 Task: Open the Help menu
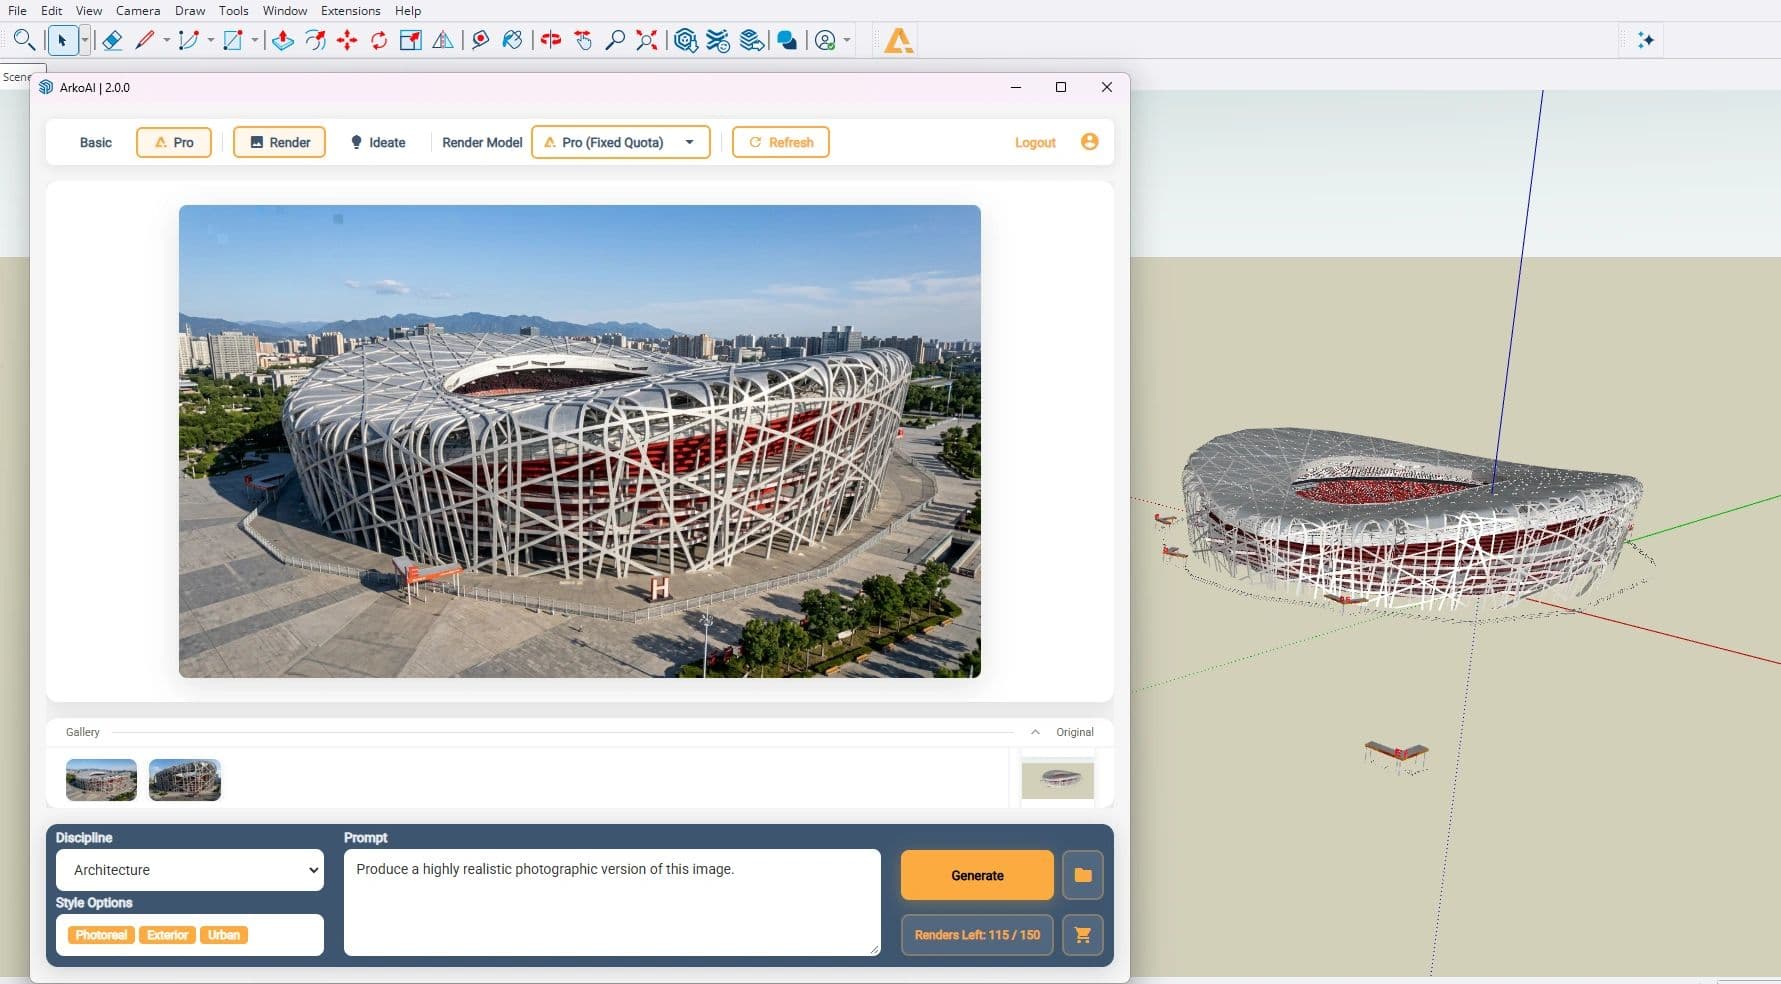408,10
